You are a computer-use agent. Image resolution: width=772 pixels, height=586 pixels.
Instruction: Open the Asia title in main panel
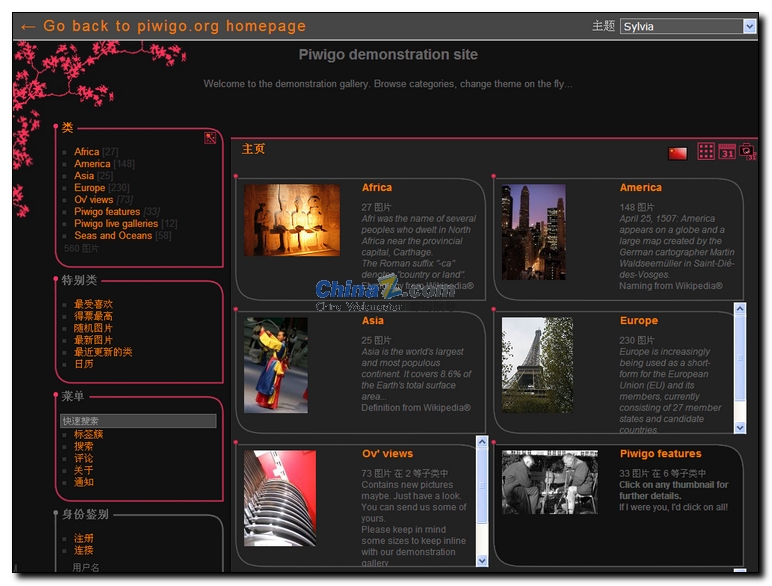click(x=373, y=321)
